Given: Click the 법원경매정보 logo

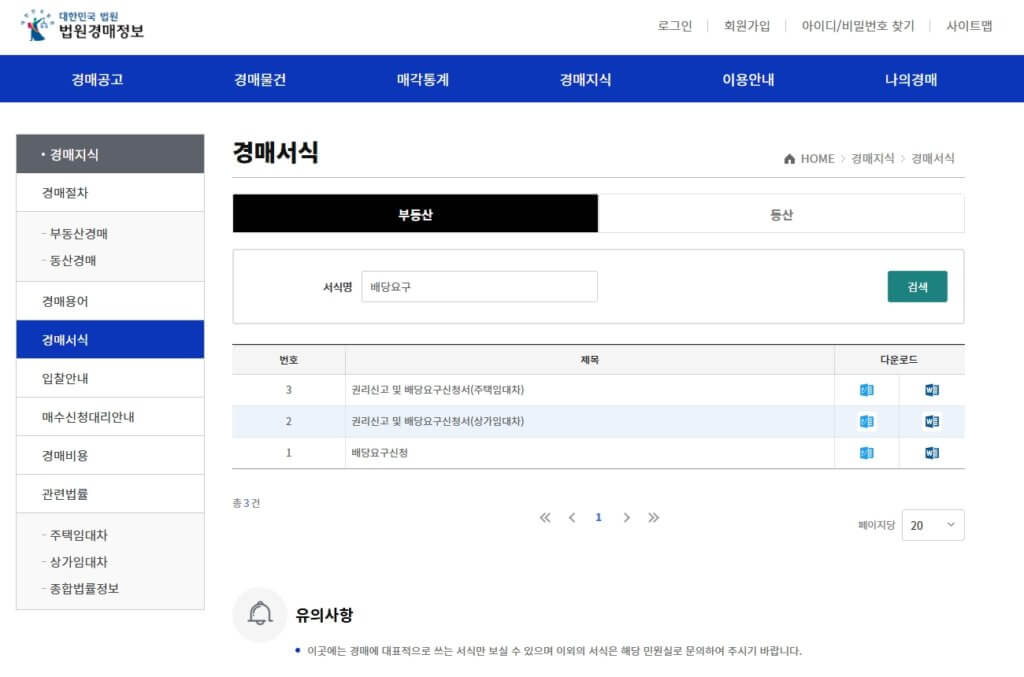Looking at the screenshot, I should tap(82, 25).
